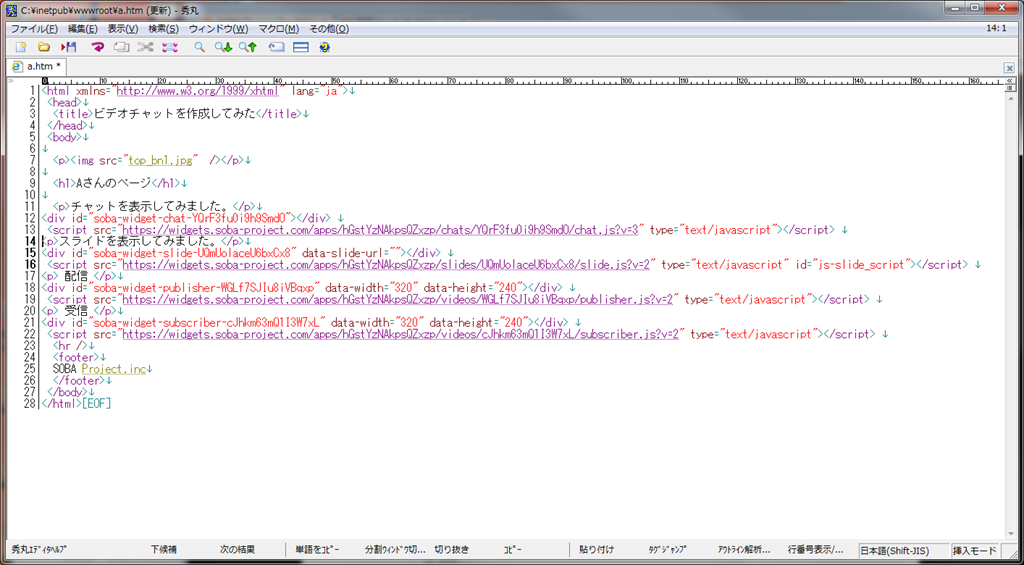Undo using the pink arrow toolbar icon

tap(97, 47)
